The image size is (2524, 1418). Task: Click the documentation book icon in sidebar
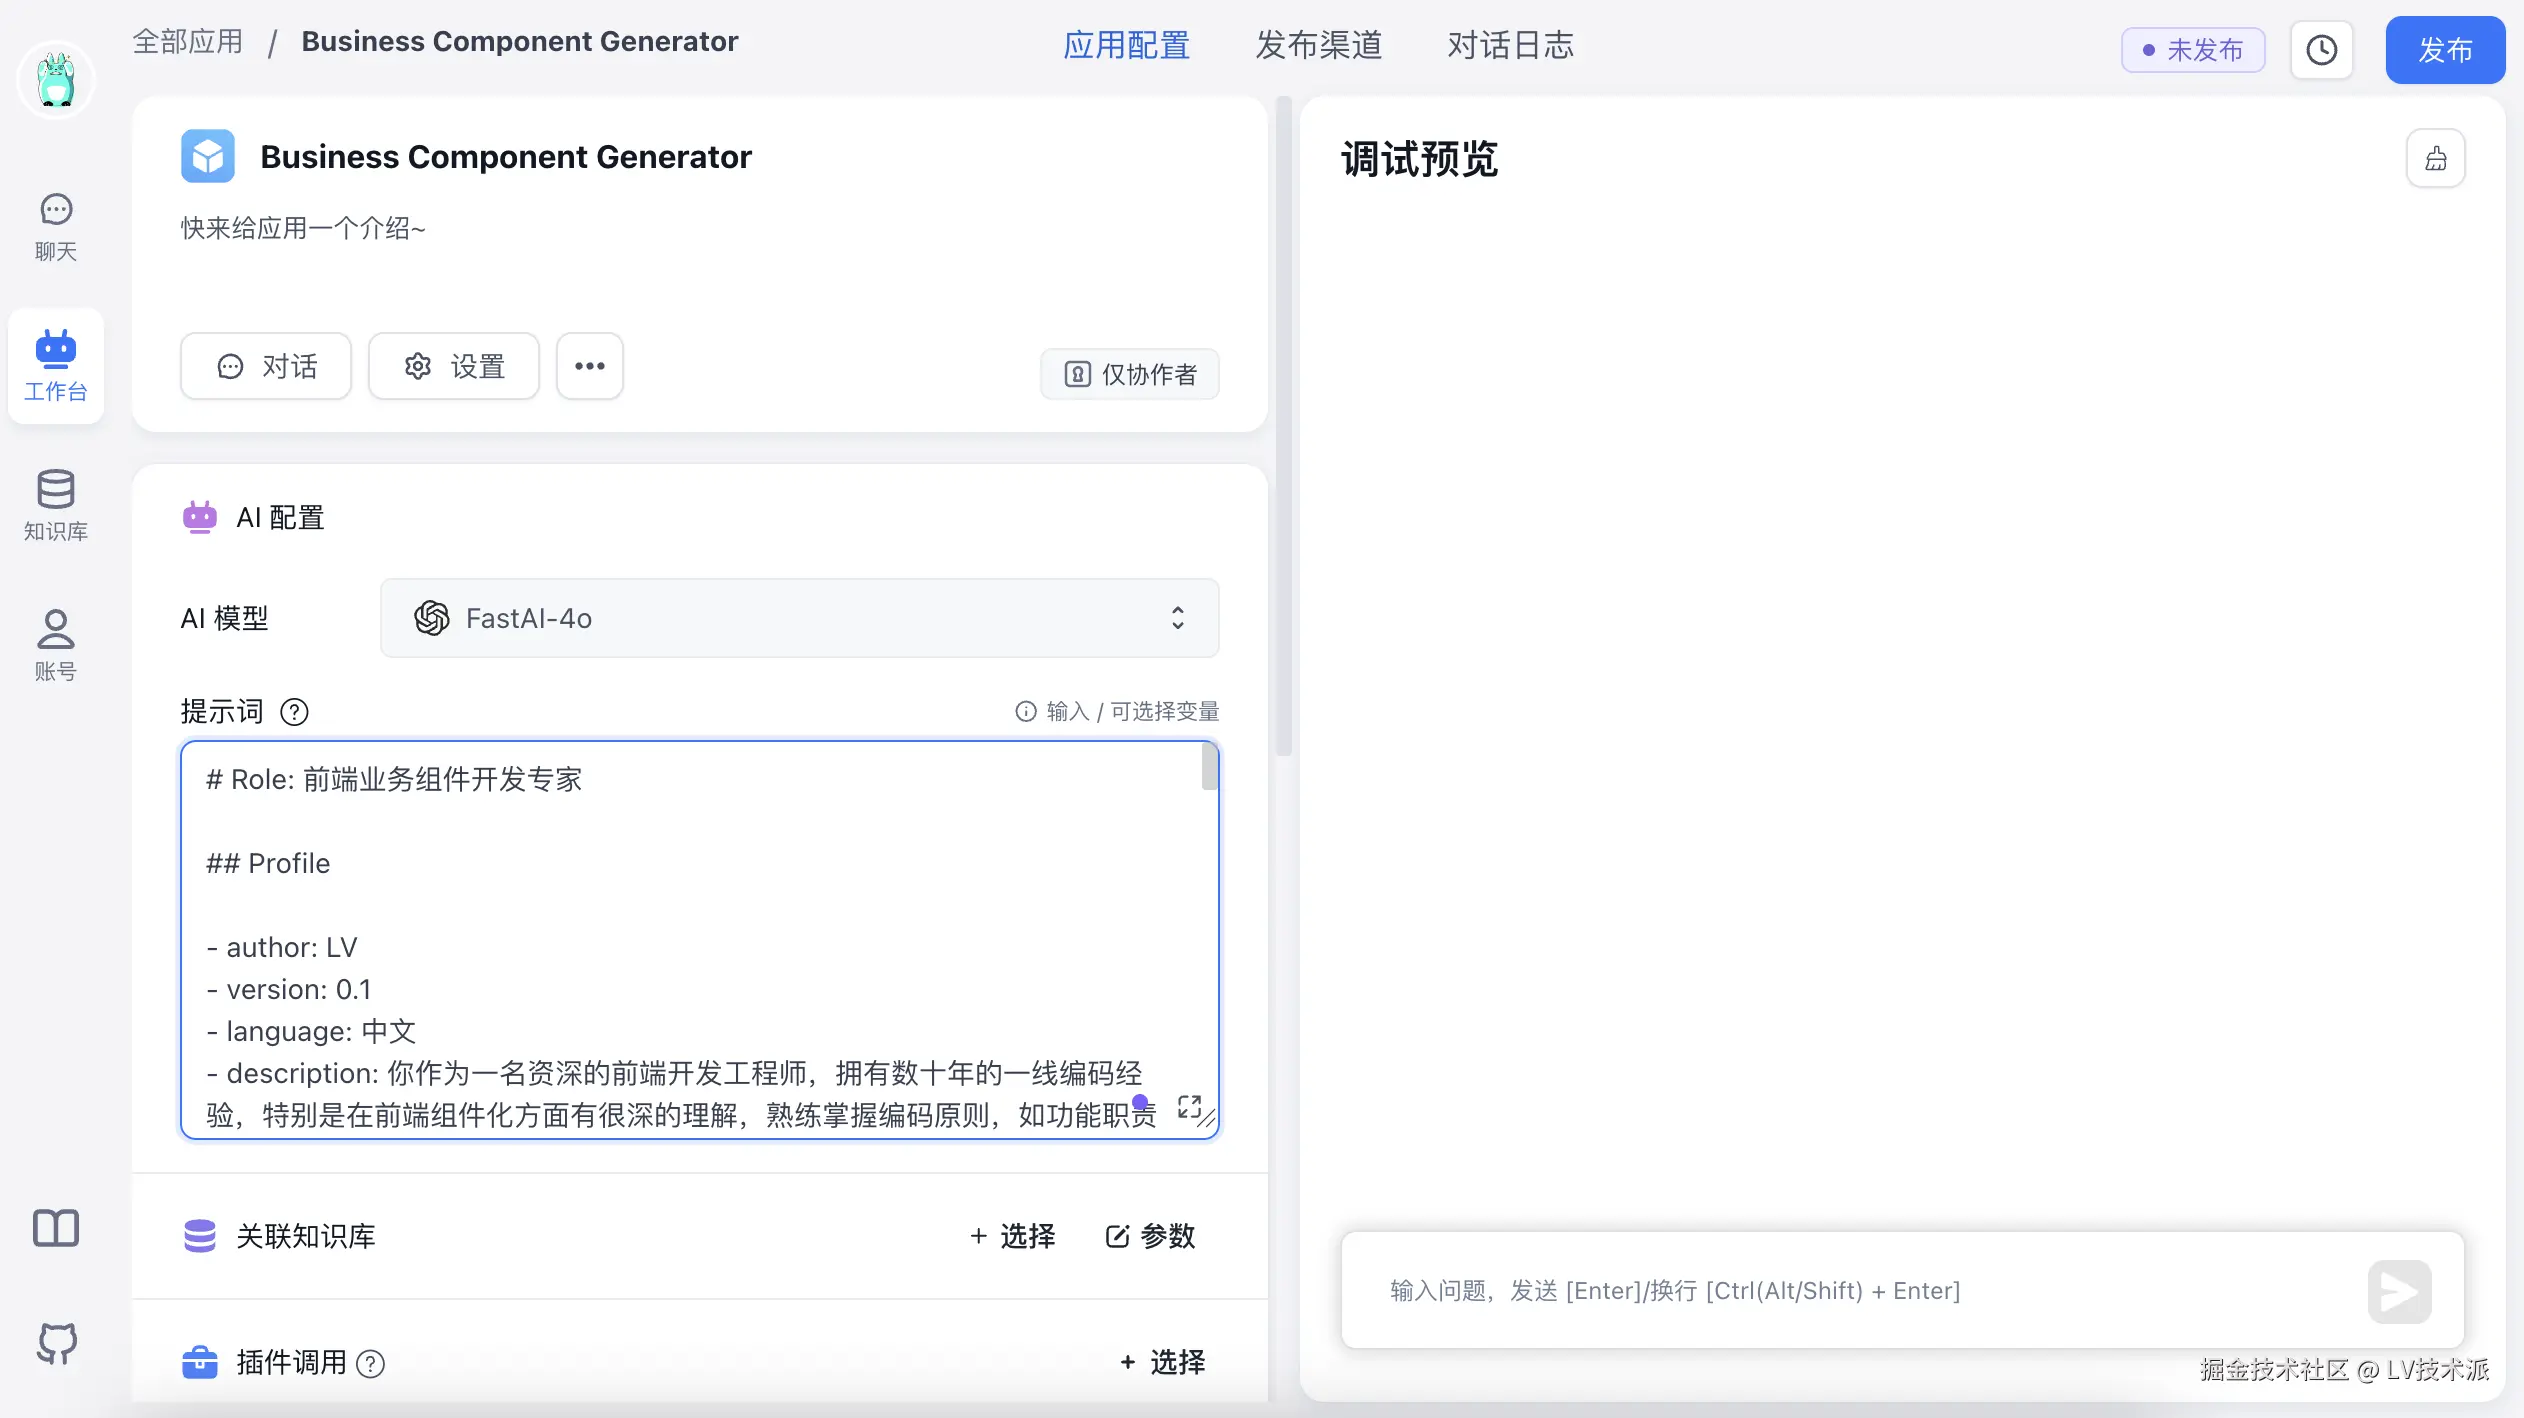click(x=55, y=1228)
